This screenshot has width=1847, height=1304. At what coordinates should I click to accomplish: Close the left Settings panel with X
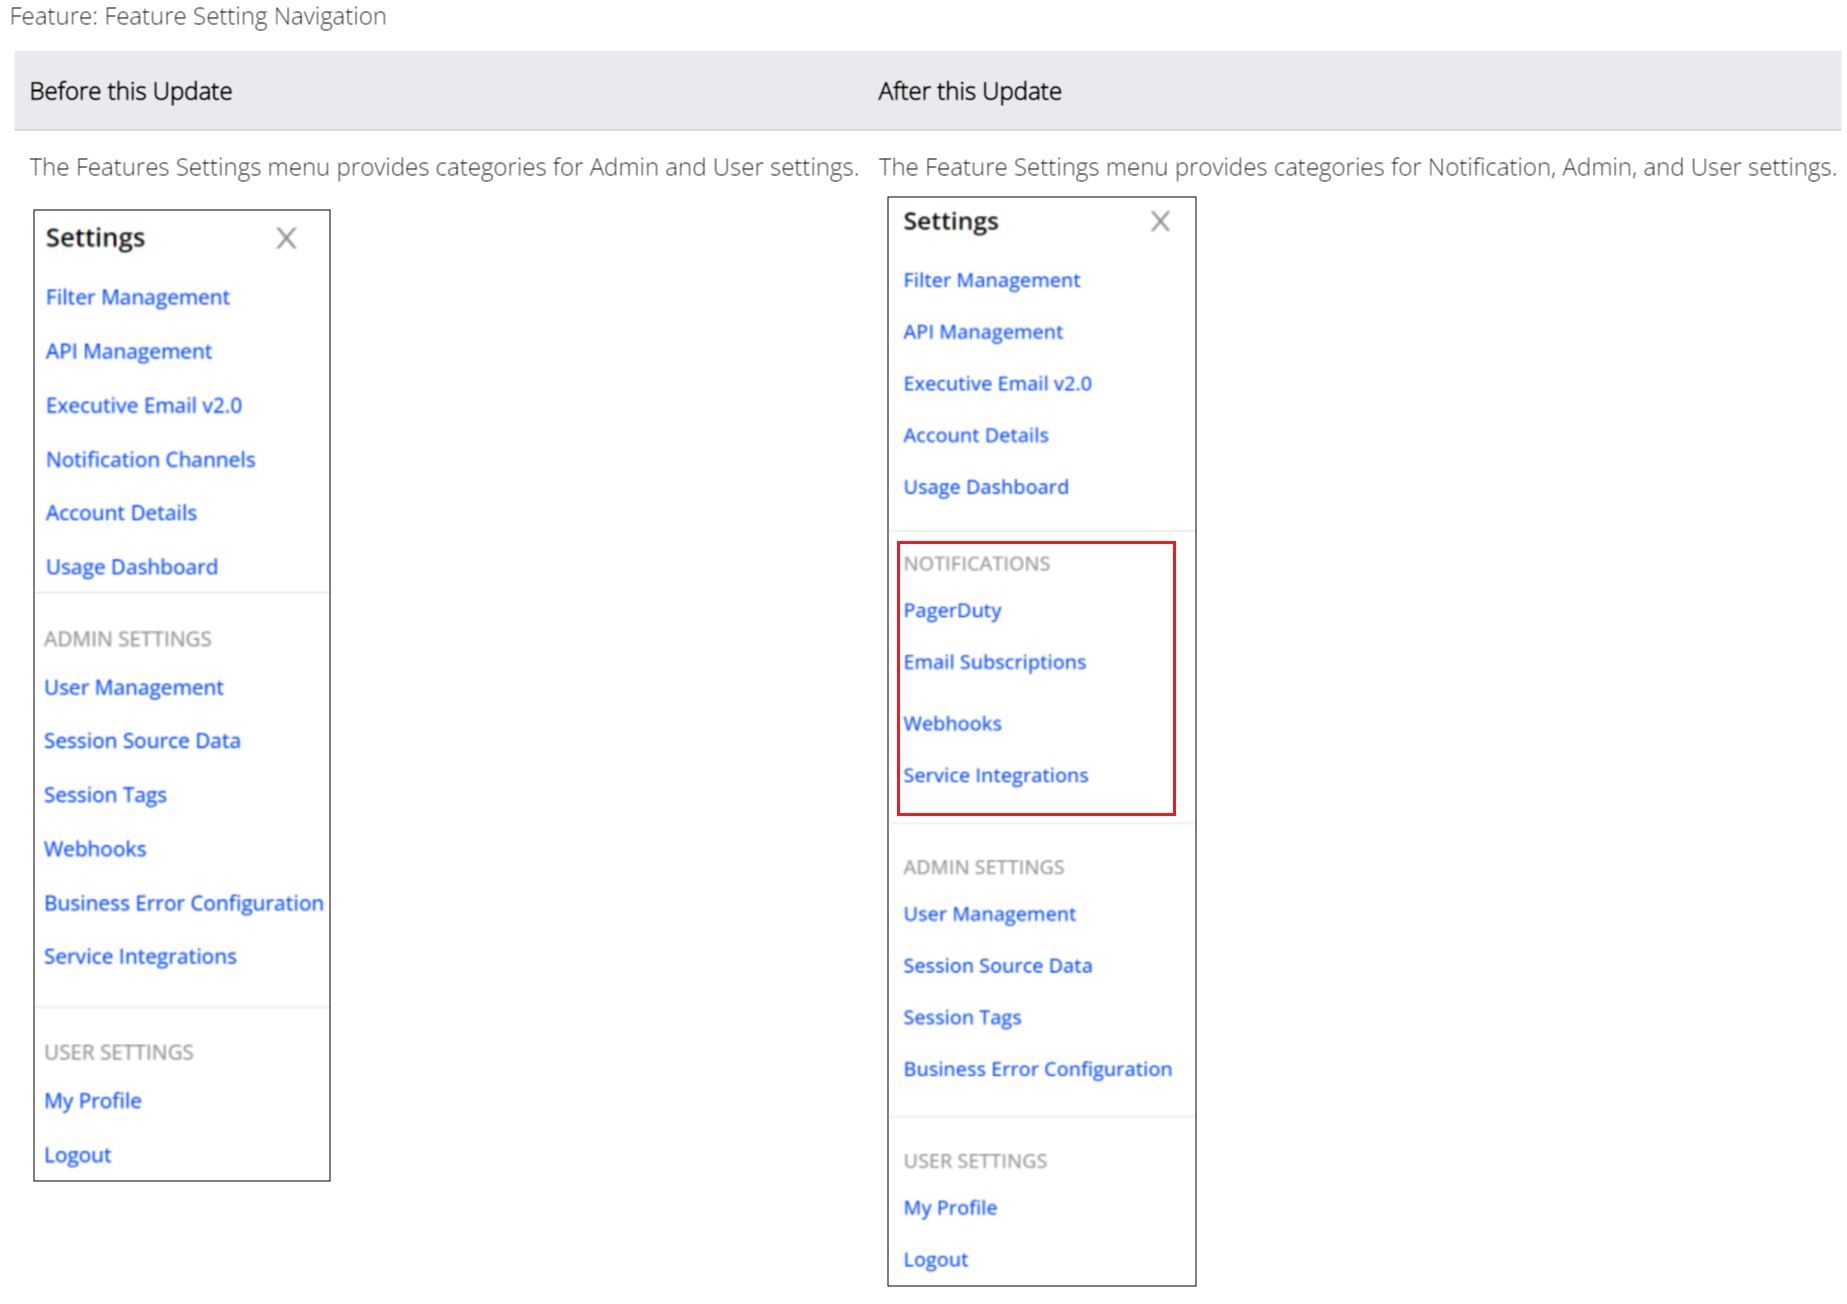(x=286, y=238)
